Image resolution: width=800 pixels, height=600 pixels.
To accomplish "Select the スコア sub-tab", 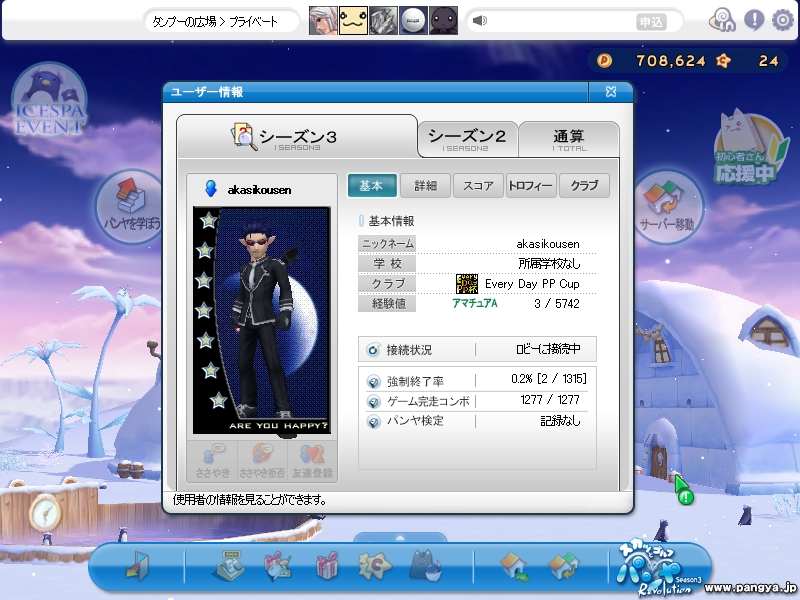I will (478, 186).
